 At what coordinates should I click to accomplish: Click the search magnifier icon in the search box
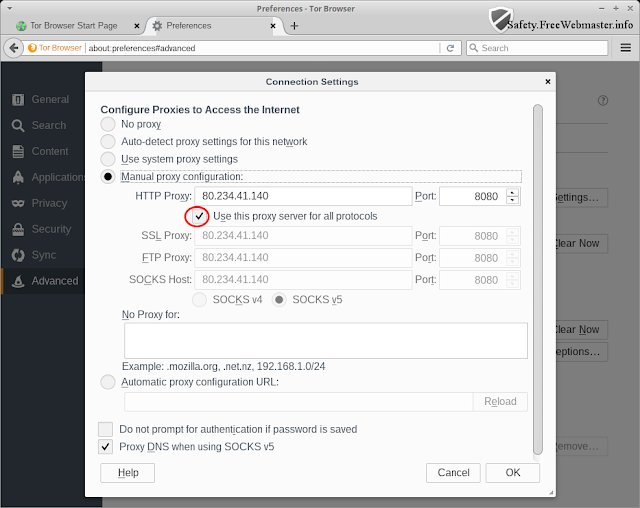click(x=473, y=48)
